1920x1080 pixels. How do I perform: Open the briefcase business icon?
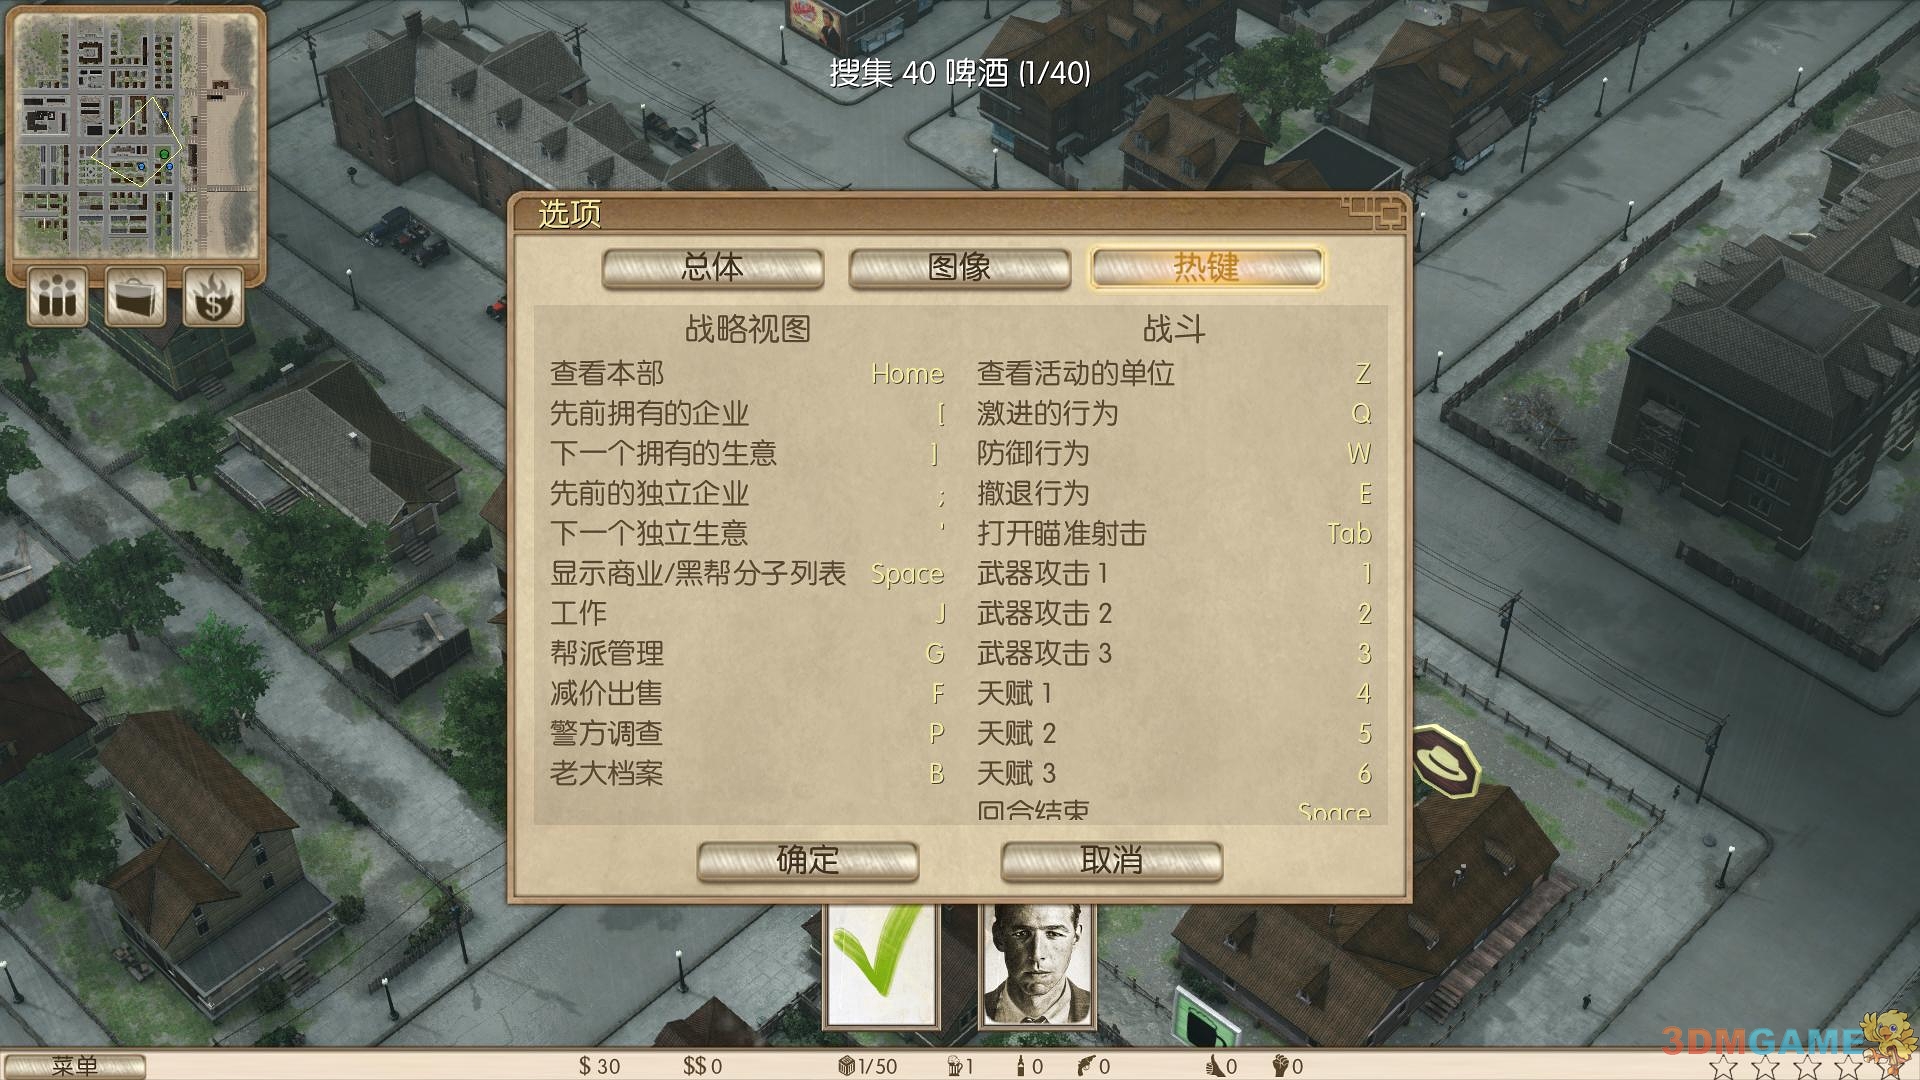(x=135, y=296)
